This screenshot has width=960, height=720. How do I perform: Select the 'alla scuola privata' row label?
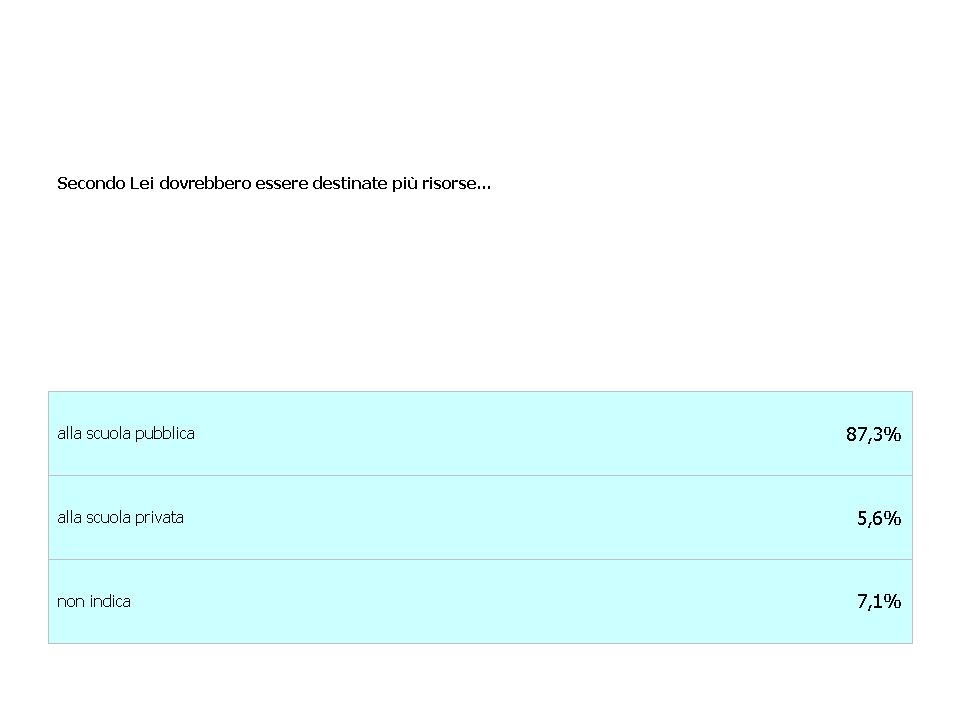tap(121, 517)
